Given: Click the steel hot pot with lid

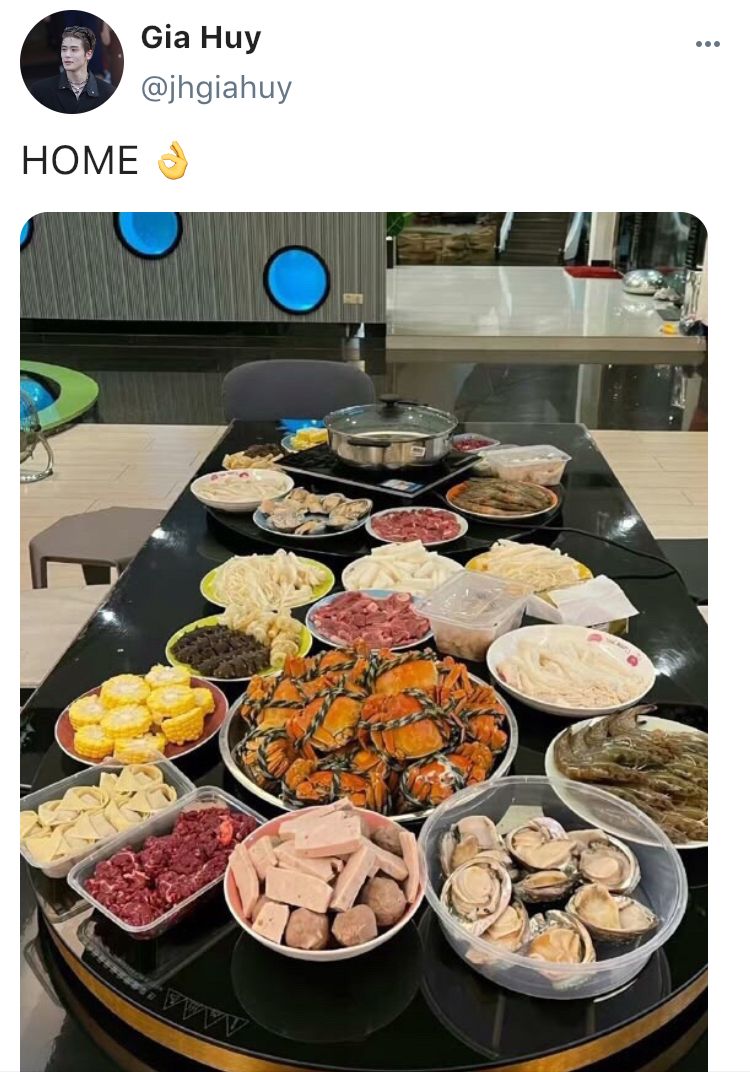Looking at the screenshot, I should click(x=390, y=431).
